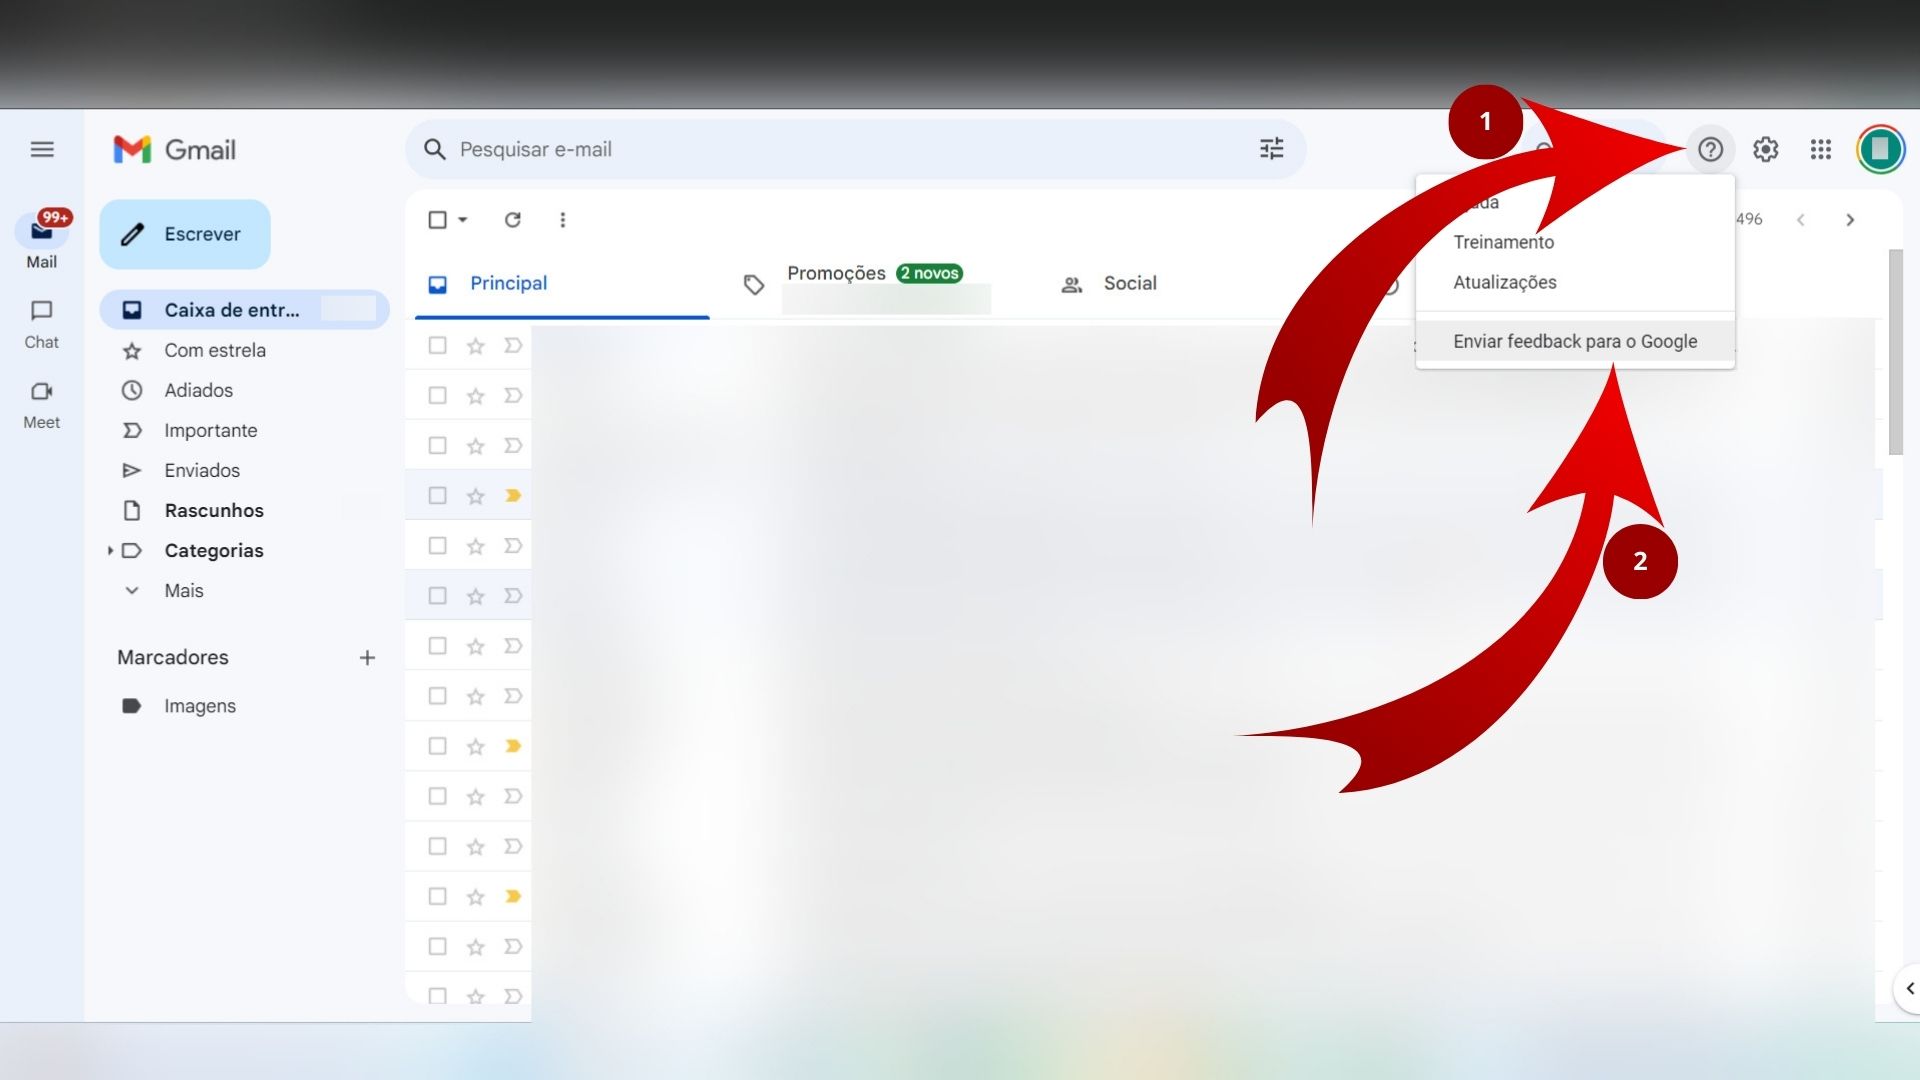Toggle checkbox on first email row
This screenshot has height=1080, width=1920.
coord(436,344)
